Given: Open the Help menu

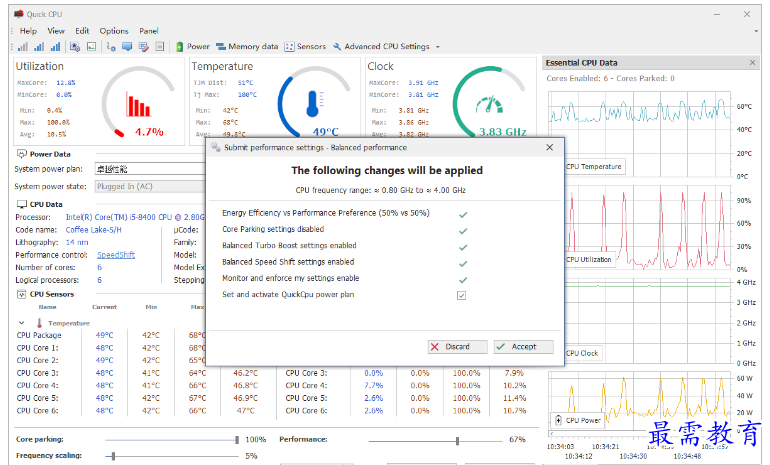Looking at the screenshot, I should 28,31.
